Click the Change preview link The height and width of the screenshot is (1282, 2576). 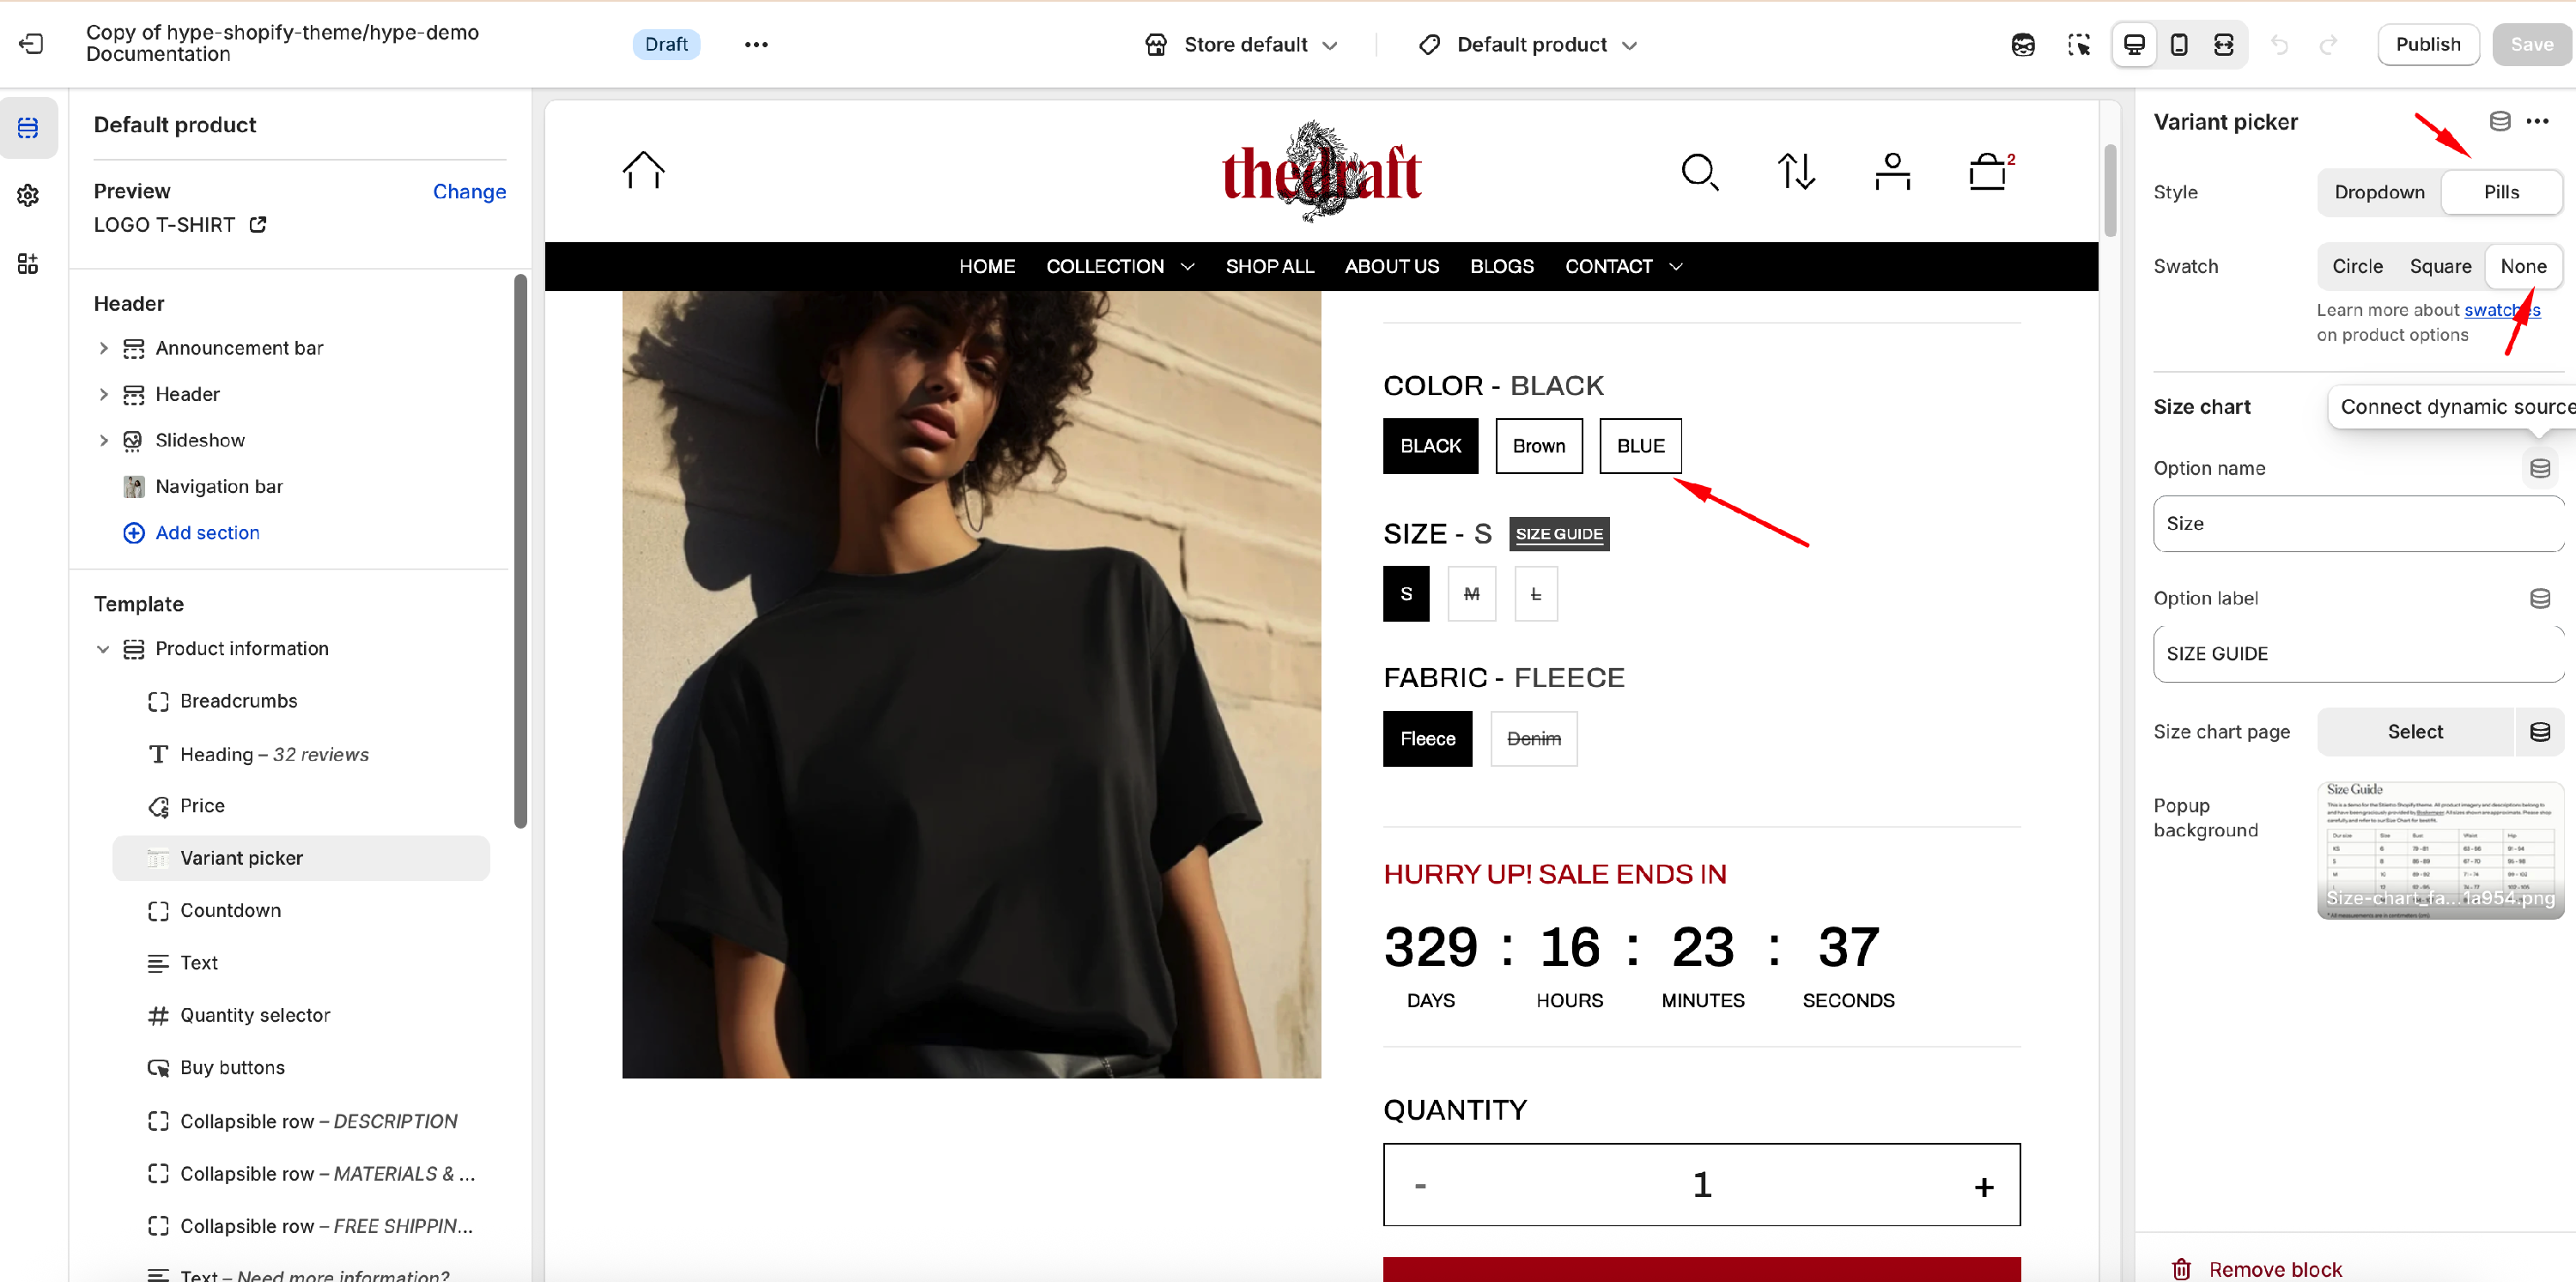(x=469, y=191)
